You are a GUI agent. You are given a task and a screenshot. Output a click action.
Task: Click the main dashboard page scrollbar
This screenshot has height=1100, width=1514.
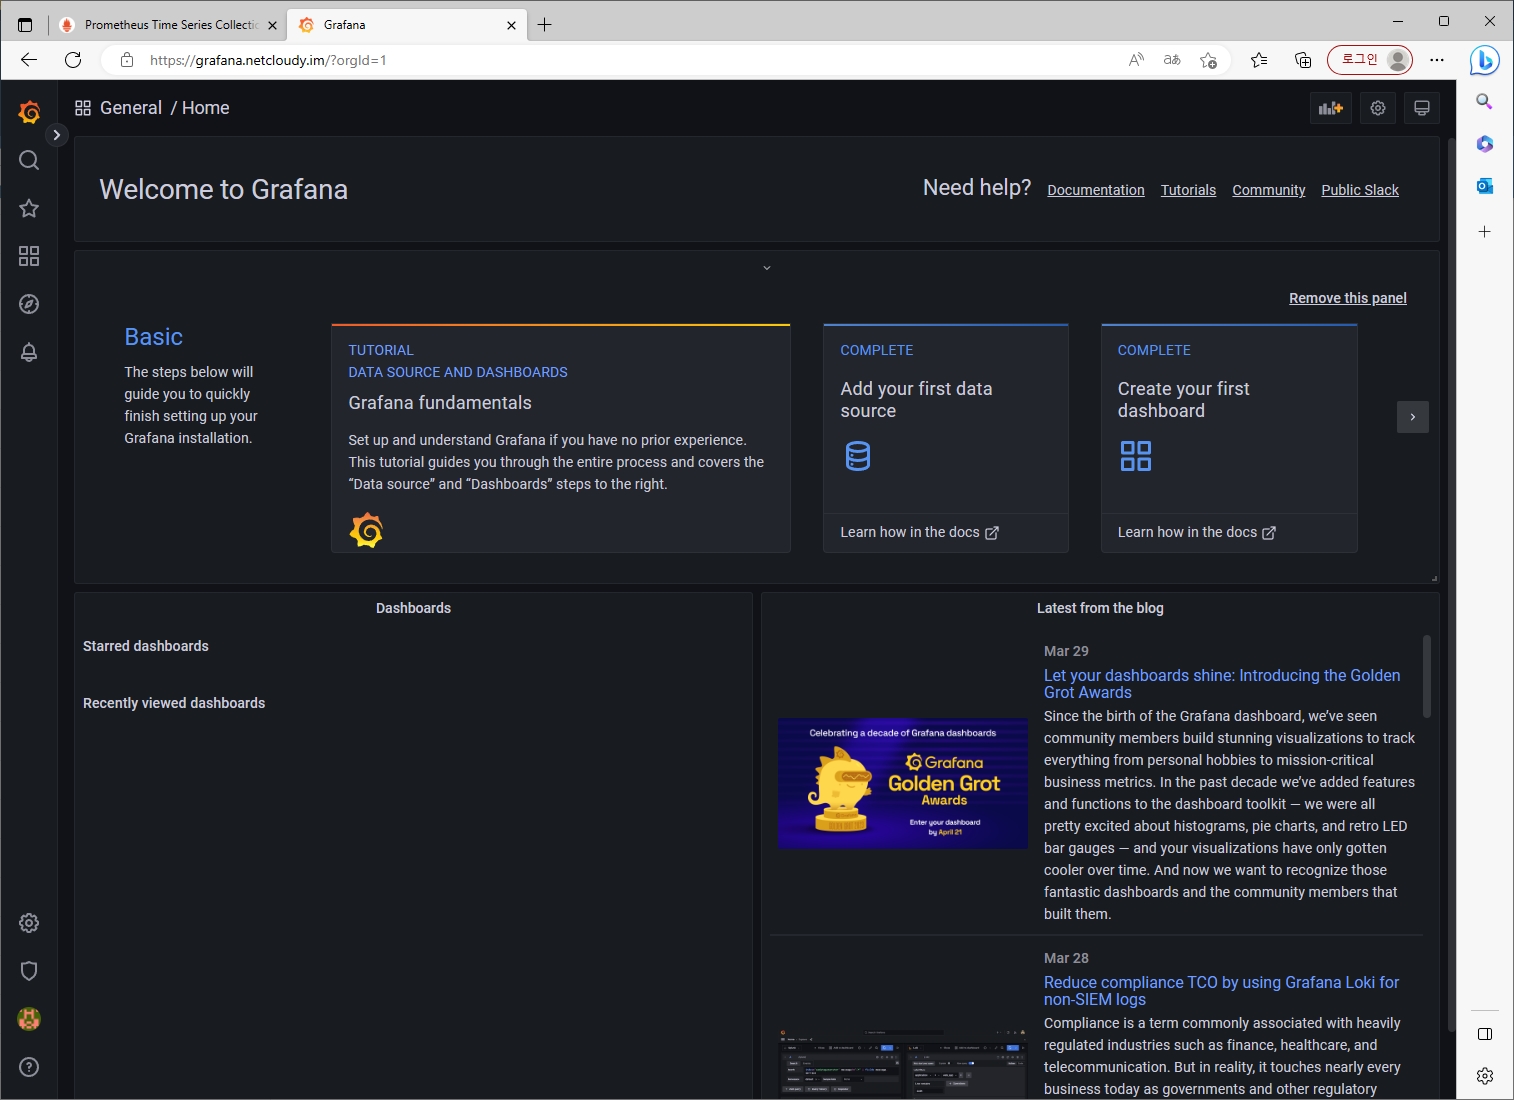coord(1452,585)
